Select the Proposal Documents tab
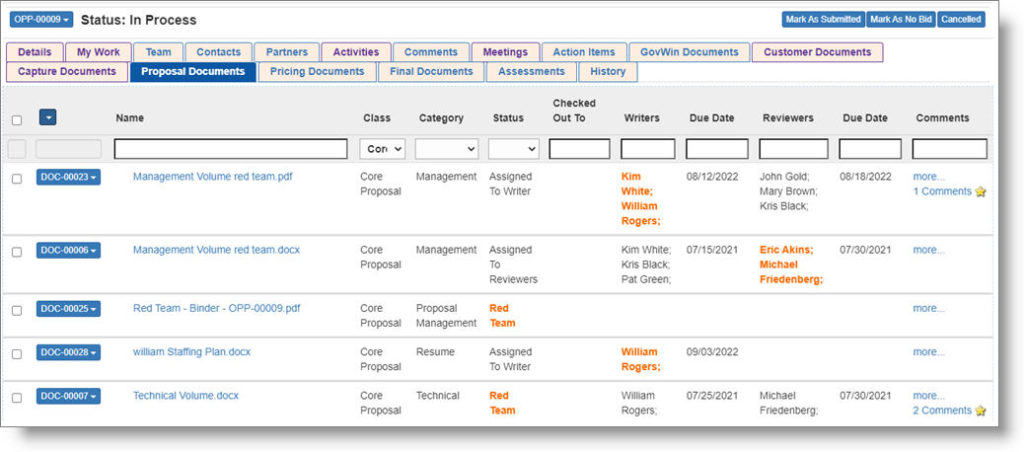The image size is (1024, 452). (193, 72)
